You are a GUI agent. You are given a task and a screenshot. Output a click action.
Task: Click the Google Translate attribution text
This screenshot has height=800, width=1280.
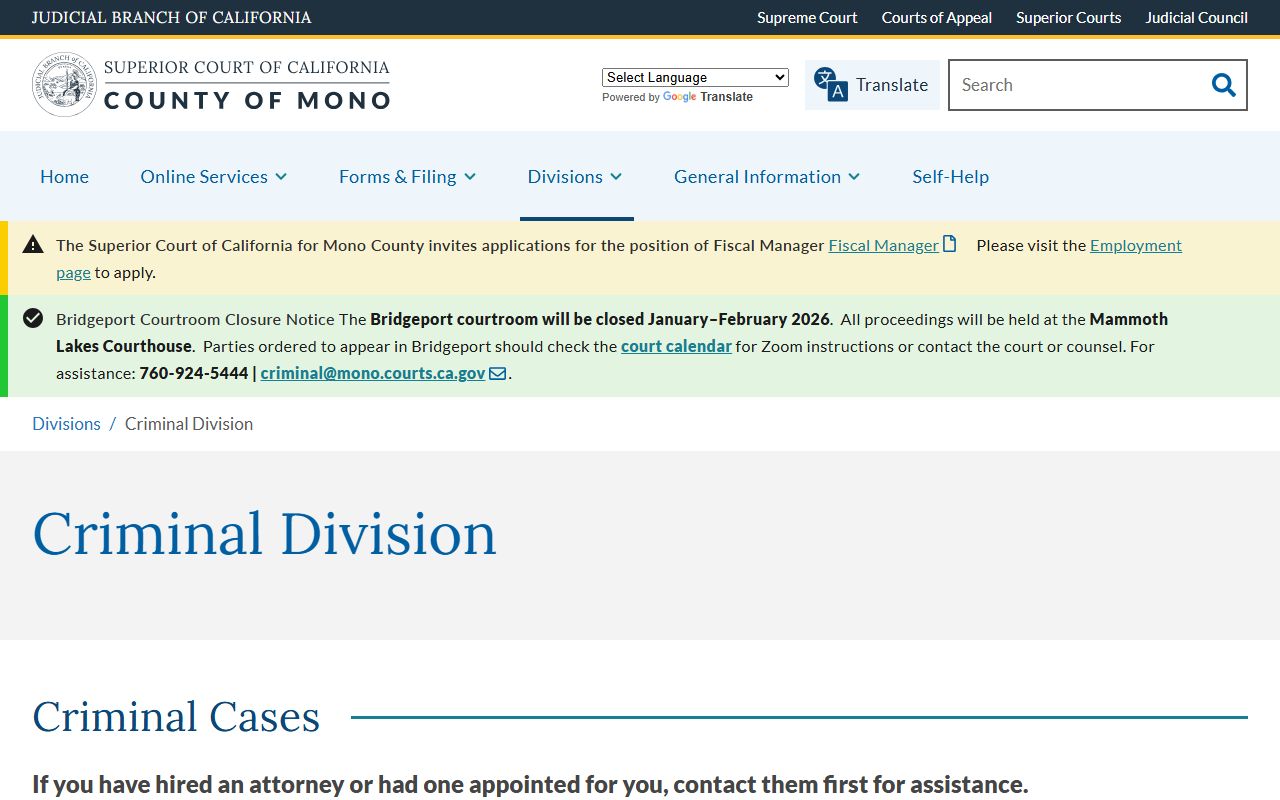(x=677, y=97)
